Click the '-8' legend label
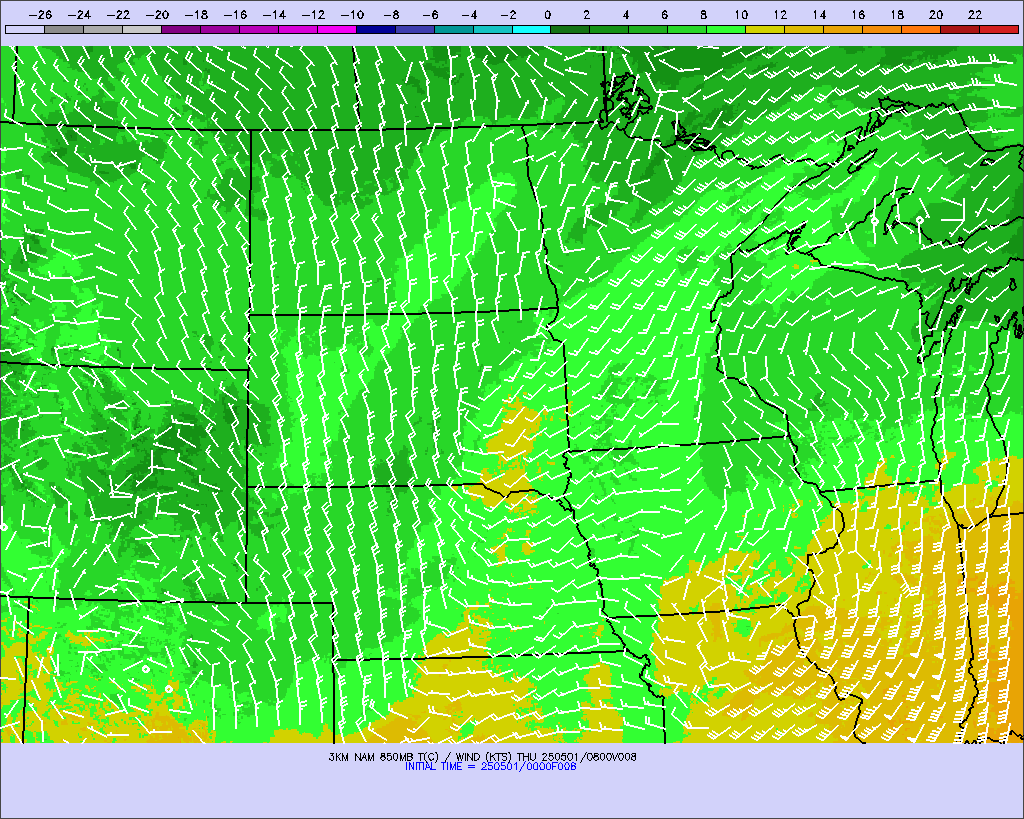 (391, 14)
